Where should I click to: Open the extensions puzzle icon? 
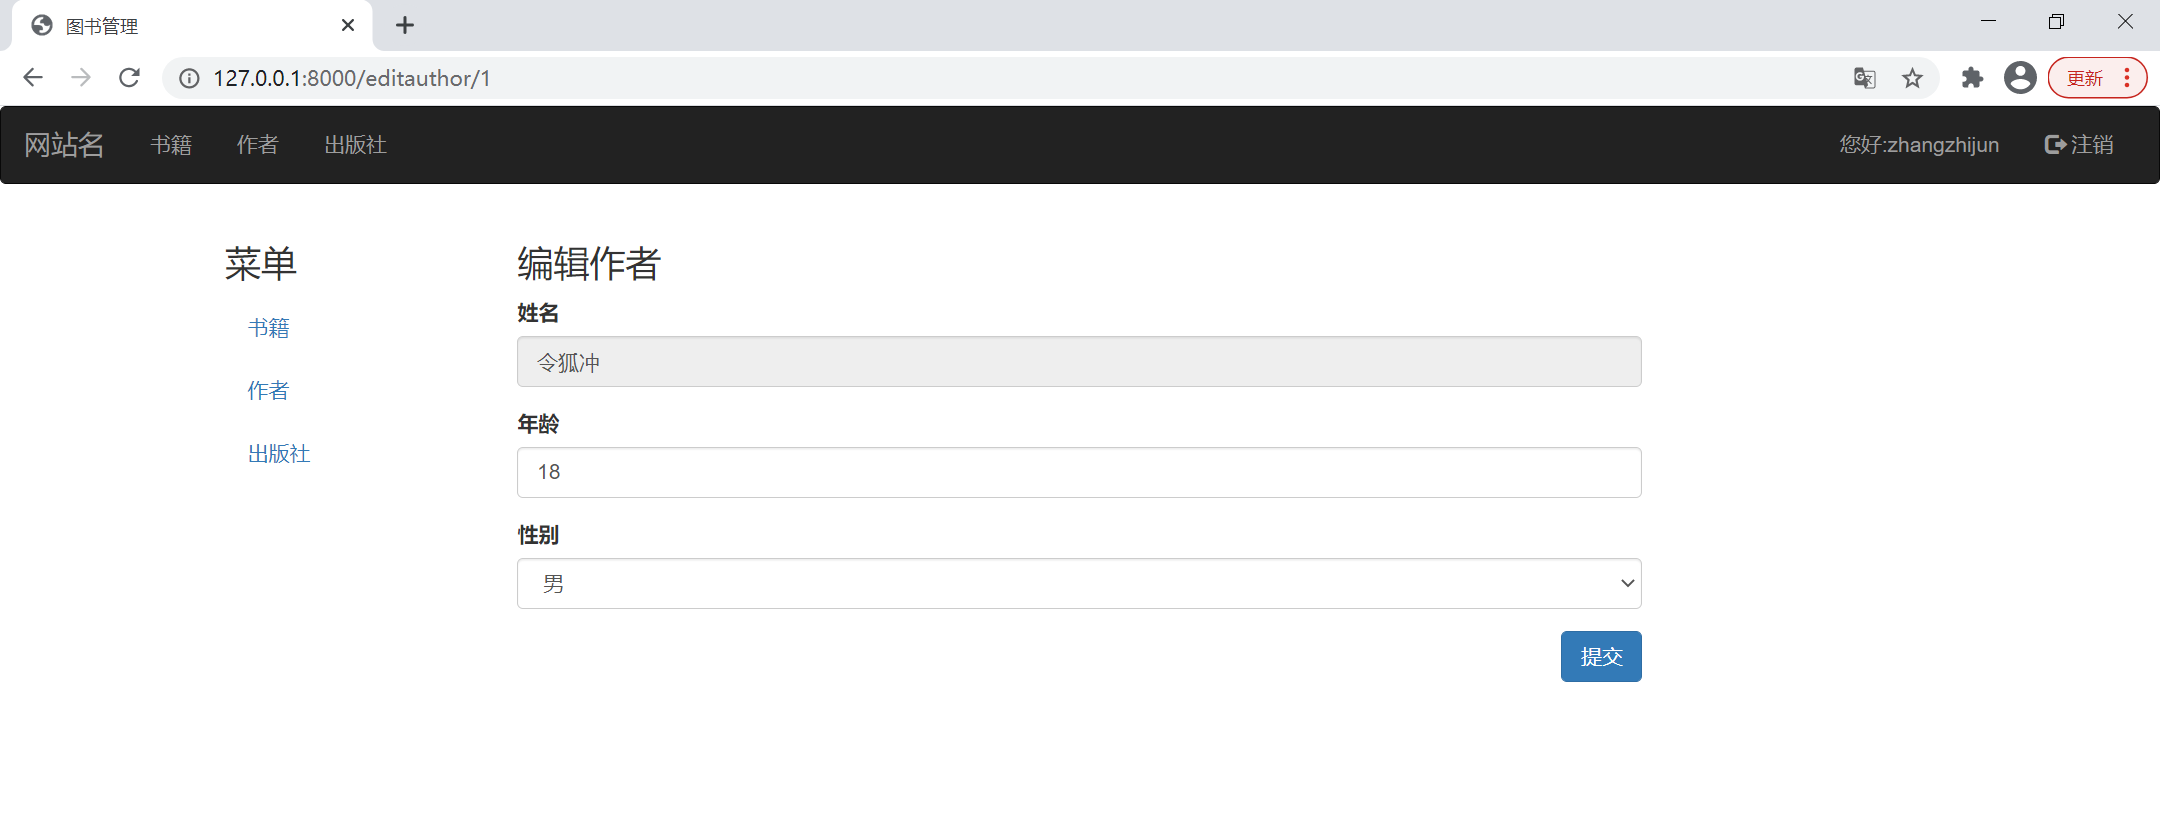[x=1972, y=78]
